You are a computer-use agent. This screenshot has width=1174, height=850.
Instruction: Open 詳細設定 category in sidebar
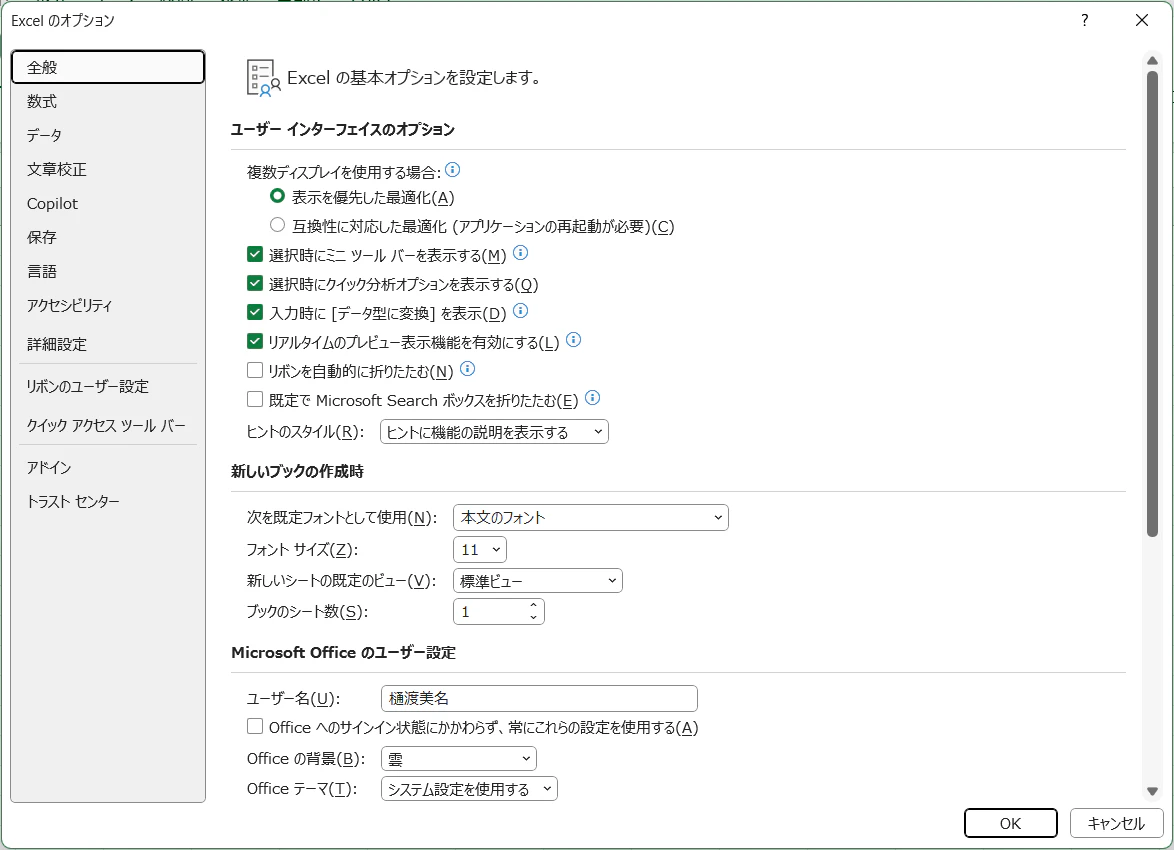pyautogui.click(x=108, y=344)
